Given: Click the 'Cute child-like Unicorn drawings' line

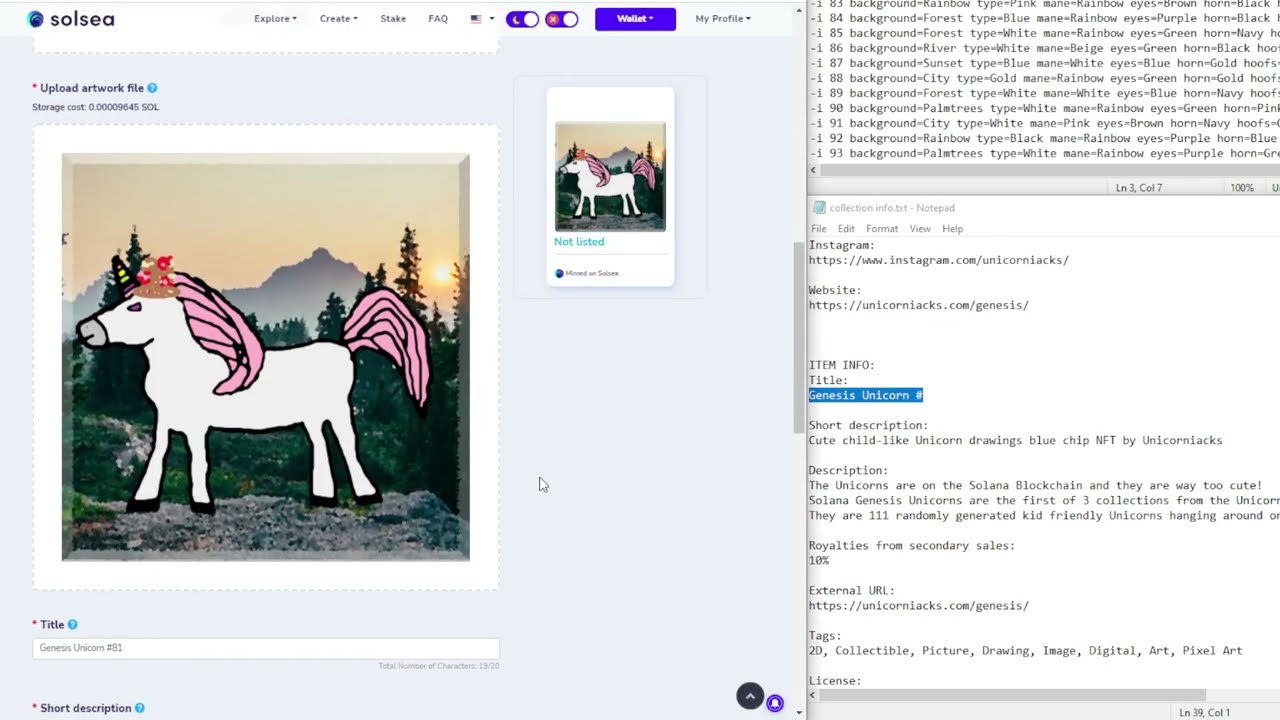Looking at the screenshot, I should tap(1016, 440).
